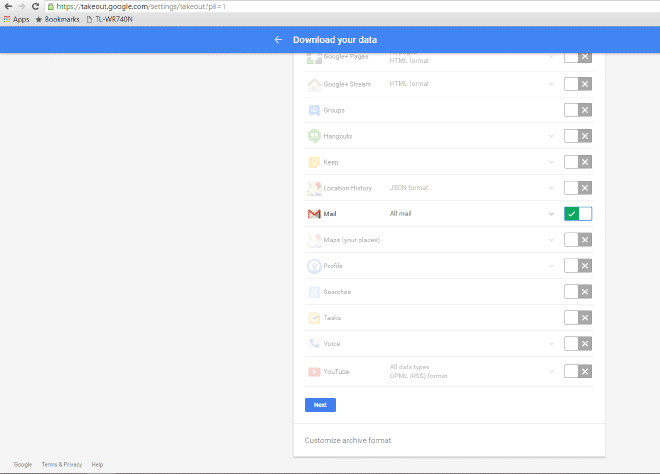Click the back arrow beside Download your data
The height and width of the screenshot is (474, 660).
278,40
